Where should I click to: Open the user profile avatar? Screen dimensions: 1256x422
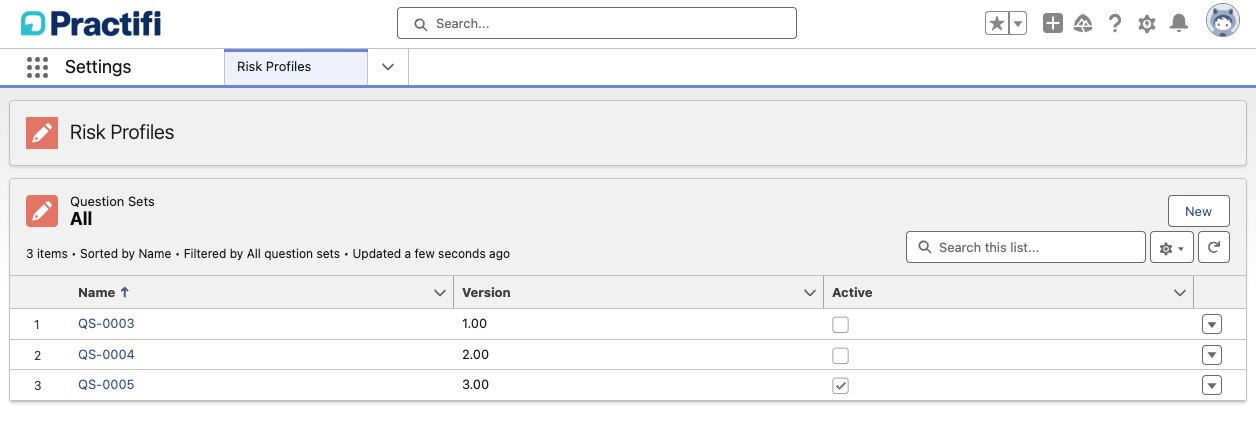(1223, 21)
